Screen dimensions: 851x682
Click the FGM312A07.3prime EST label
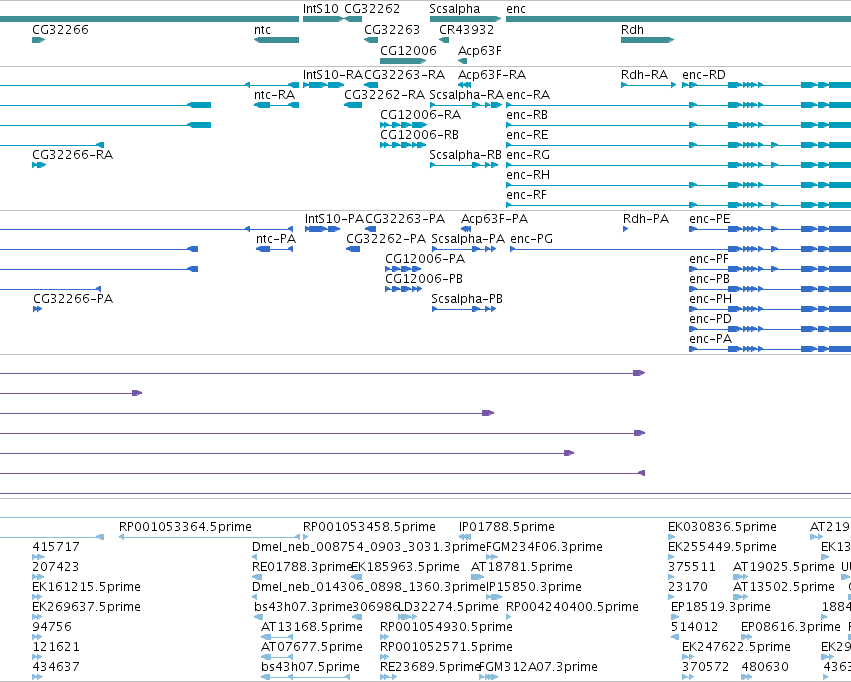point(538,667)
